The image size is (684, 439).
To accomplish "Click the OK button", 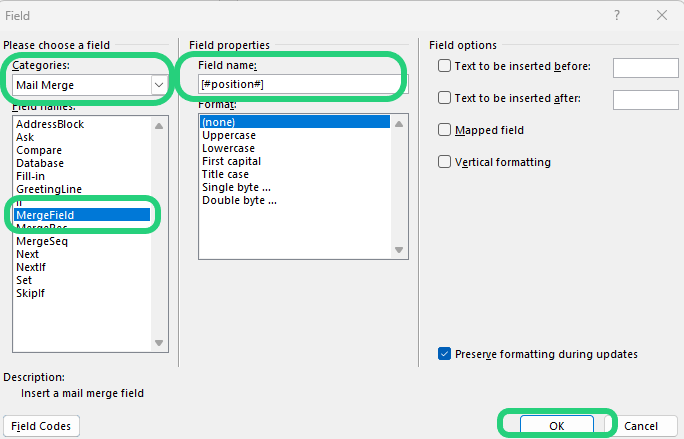I will tap(557, 426).
